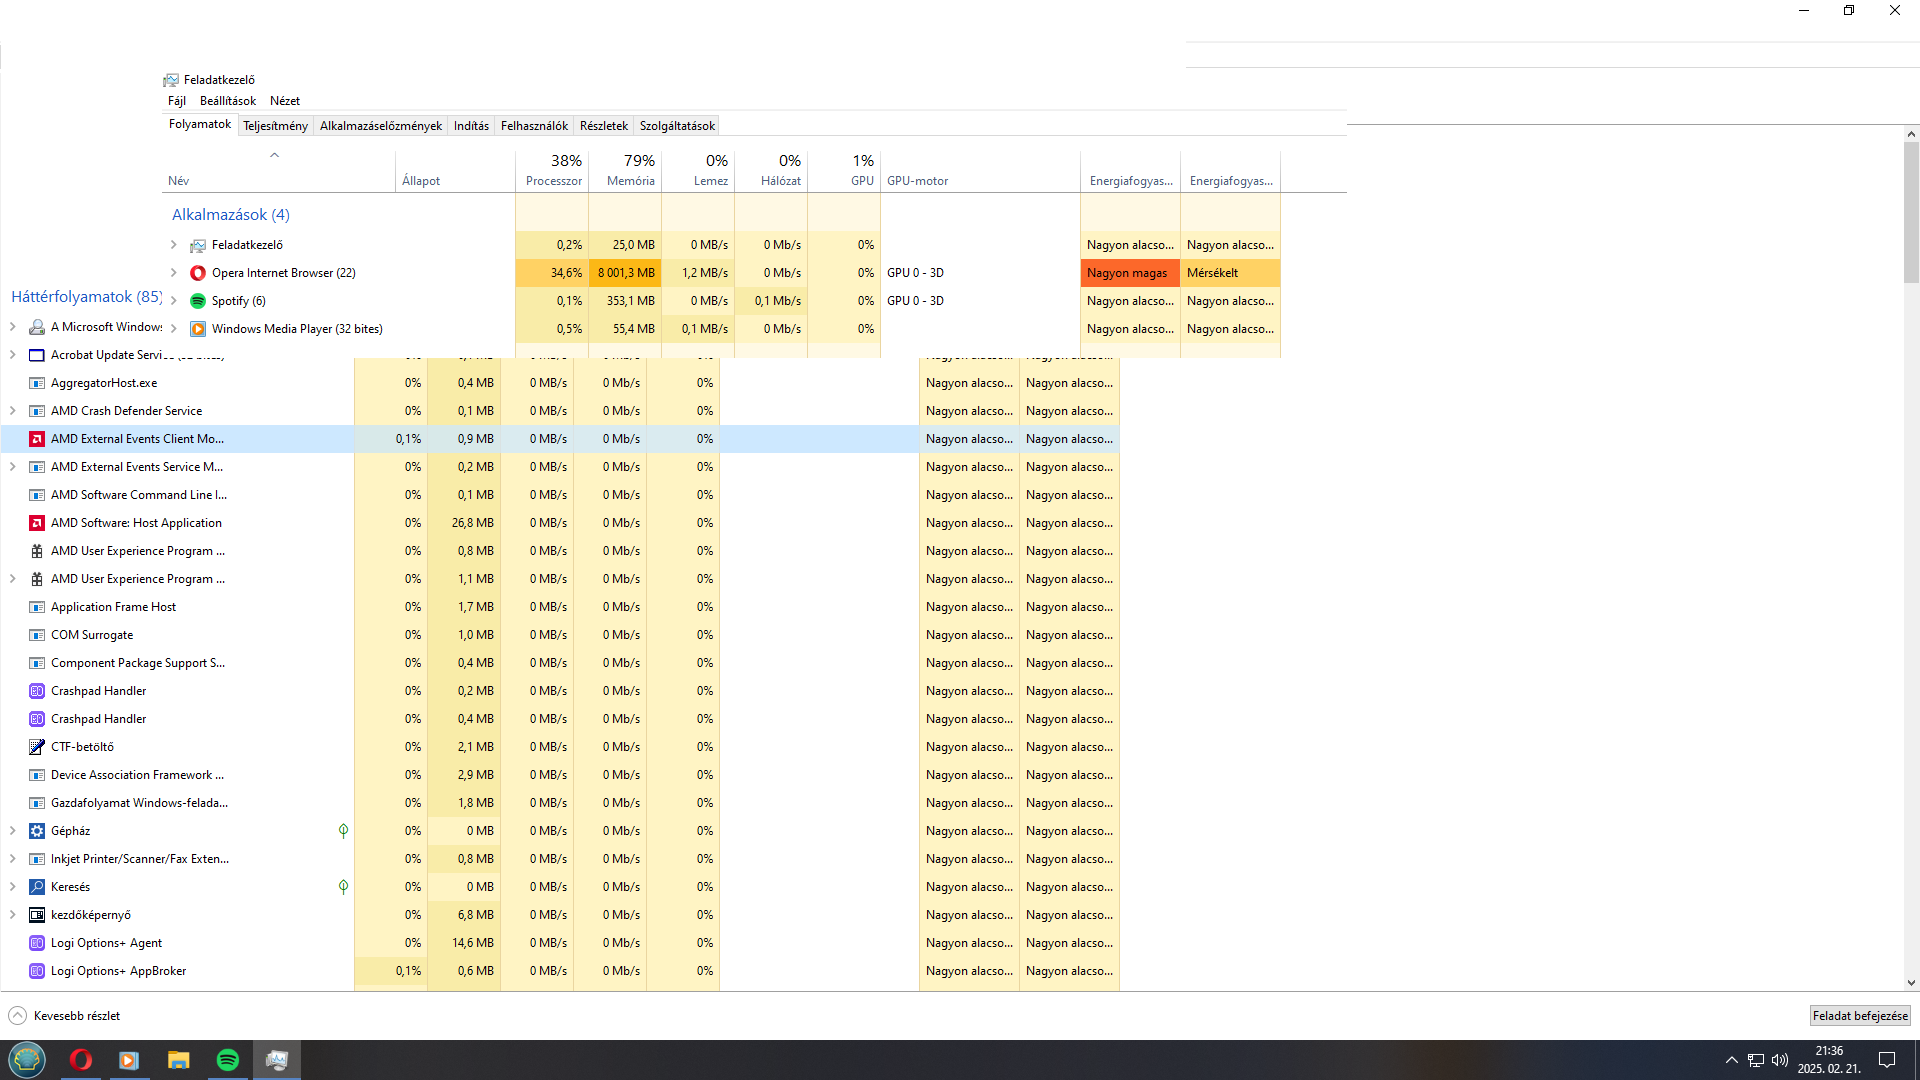This screenshot has height=1080, width=1920.
Task: Click the Háttérfolyamatok (85) group header
Action: tap(87, 297)
